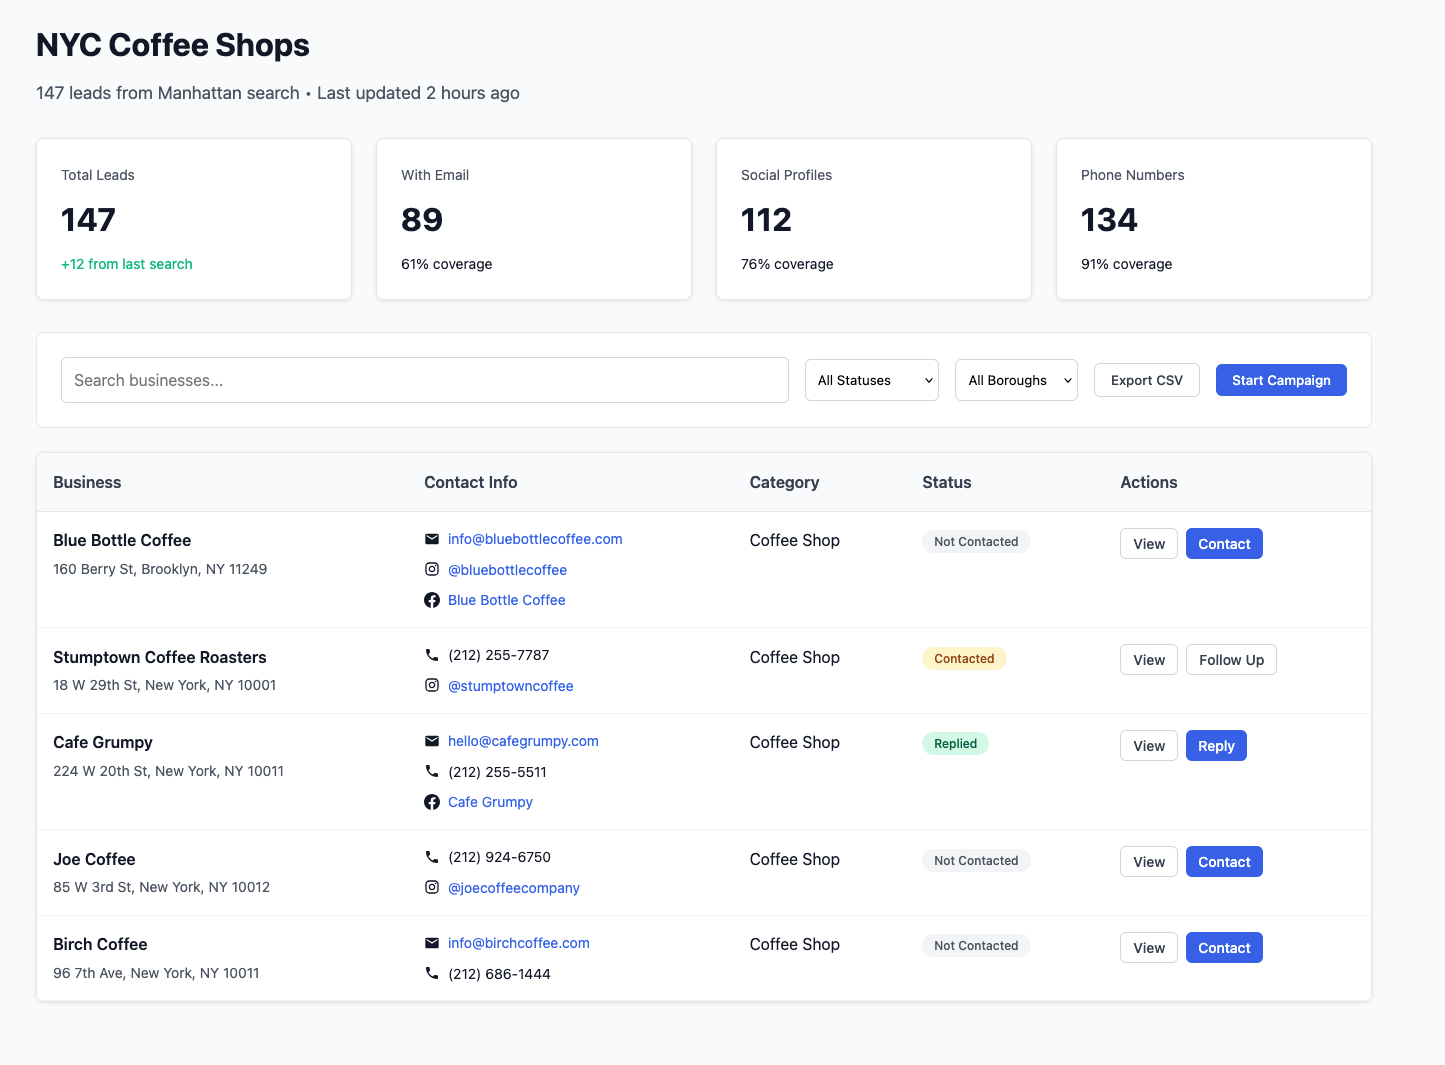
Task: Click the Replied status badge for Cafe Grumpy
Action: click(x=955, y=743)
